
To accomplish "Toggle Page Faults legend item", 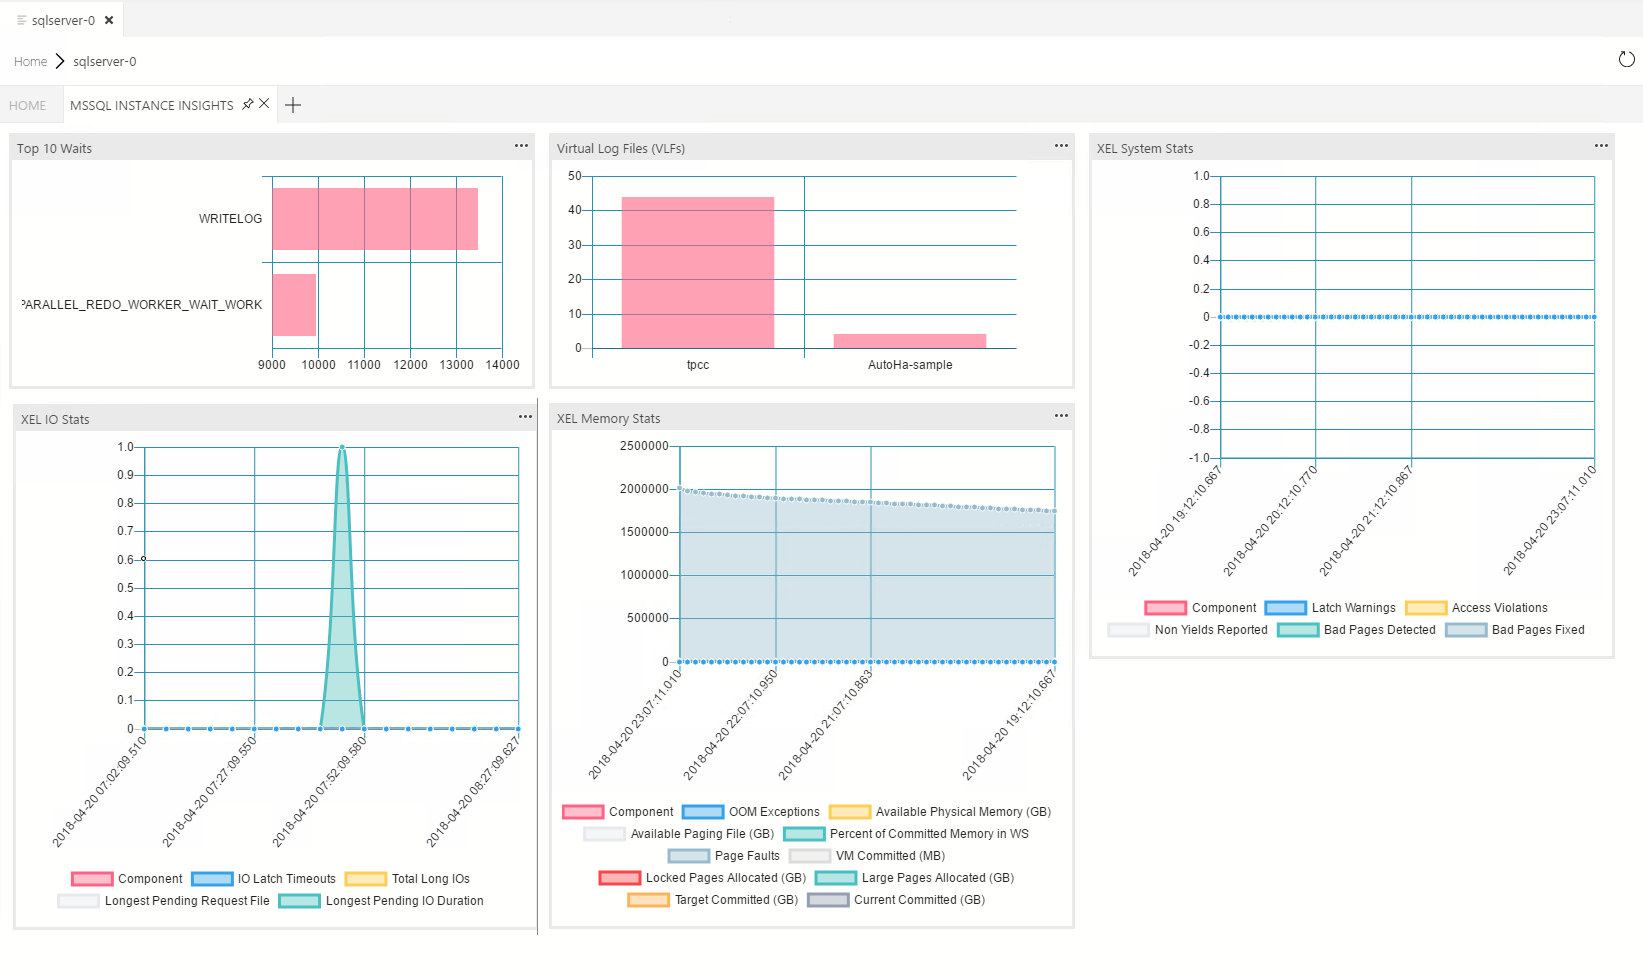I will coord(724,856).
